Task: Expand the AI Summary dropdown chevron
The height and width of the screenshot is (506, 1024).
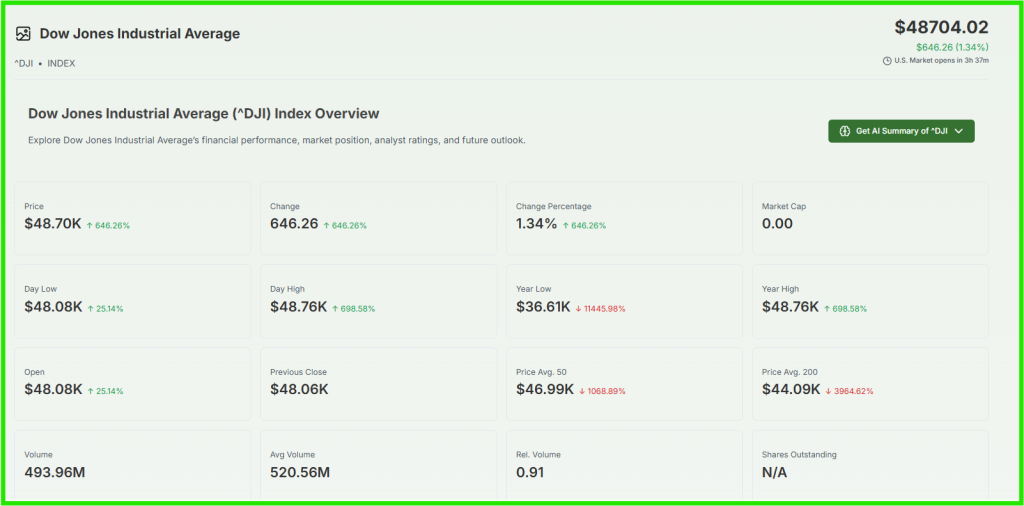Action: 959,131
